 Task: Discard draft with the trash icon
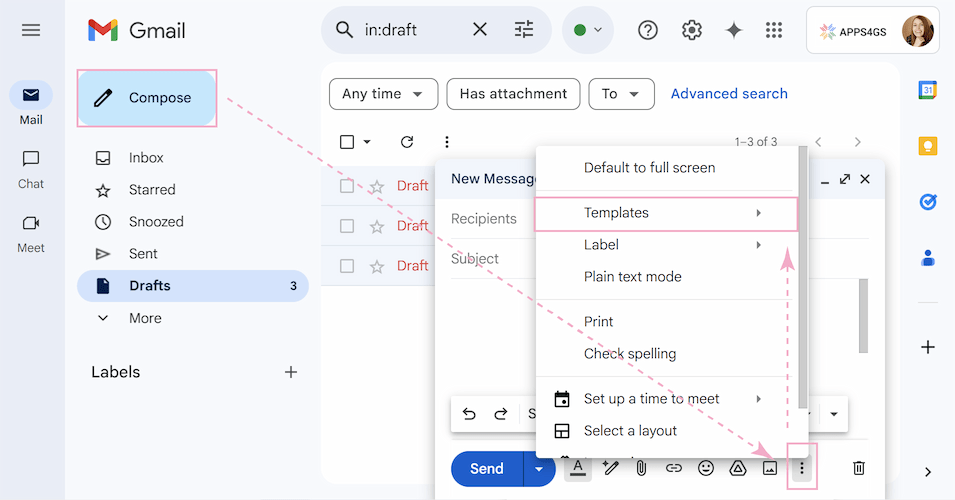pos(858,468)
